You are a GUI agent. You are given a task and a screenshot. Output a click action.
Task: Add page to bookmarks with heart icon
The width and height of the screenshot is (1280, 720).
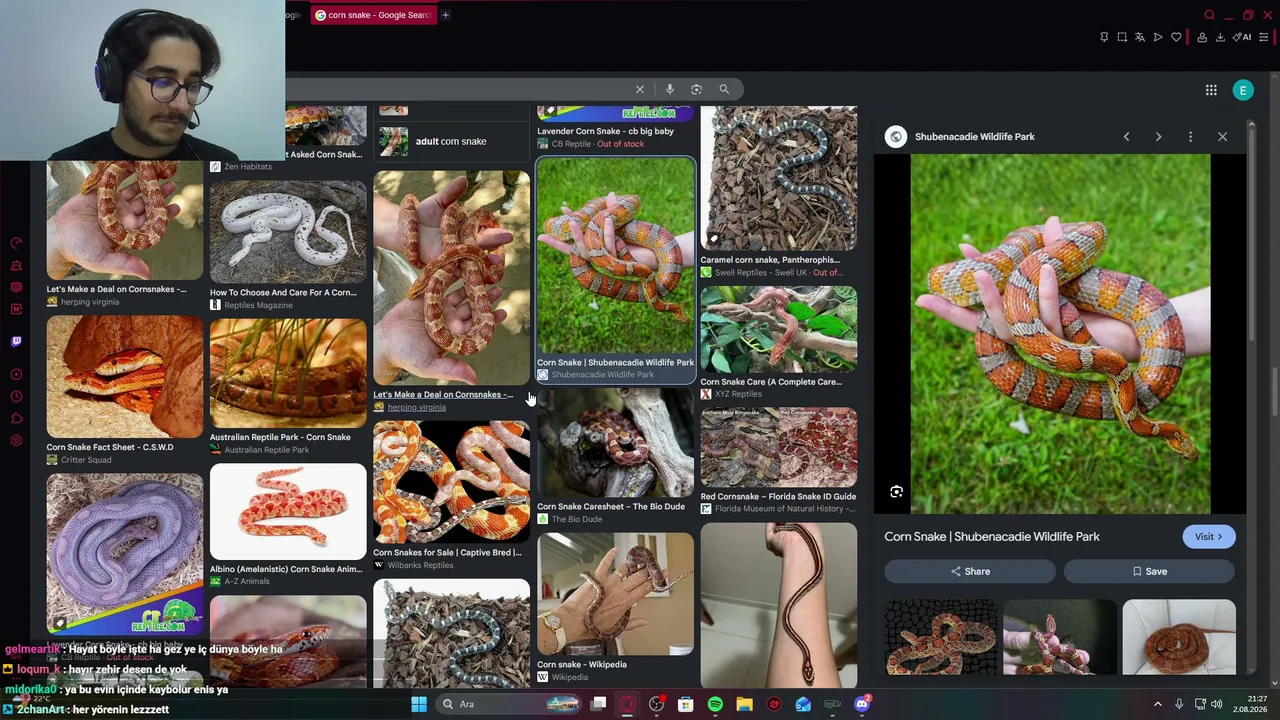[x=1176, y=37]
